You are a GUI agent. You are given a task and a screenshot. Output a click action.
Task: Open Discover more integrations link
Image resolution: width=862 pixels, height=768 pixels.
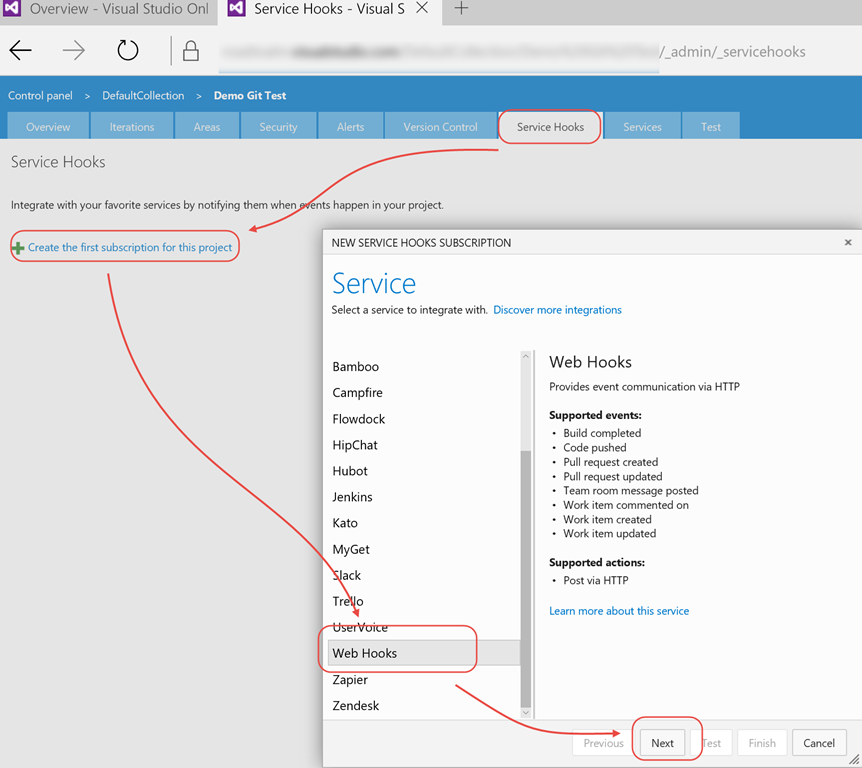point(557,310)
